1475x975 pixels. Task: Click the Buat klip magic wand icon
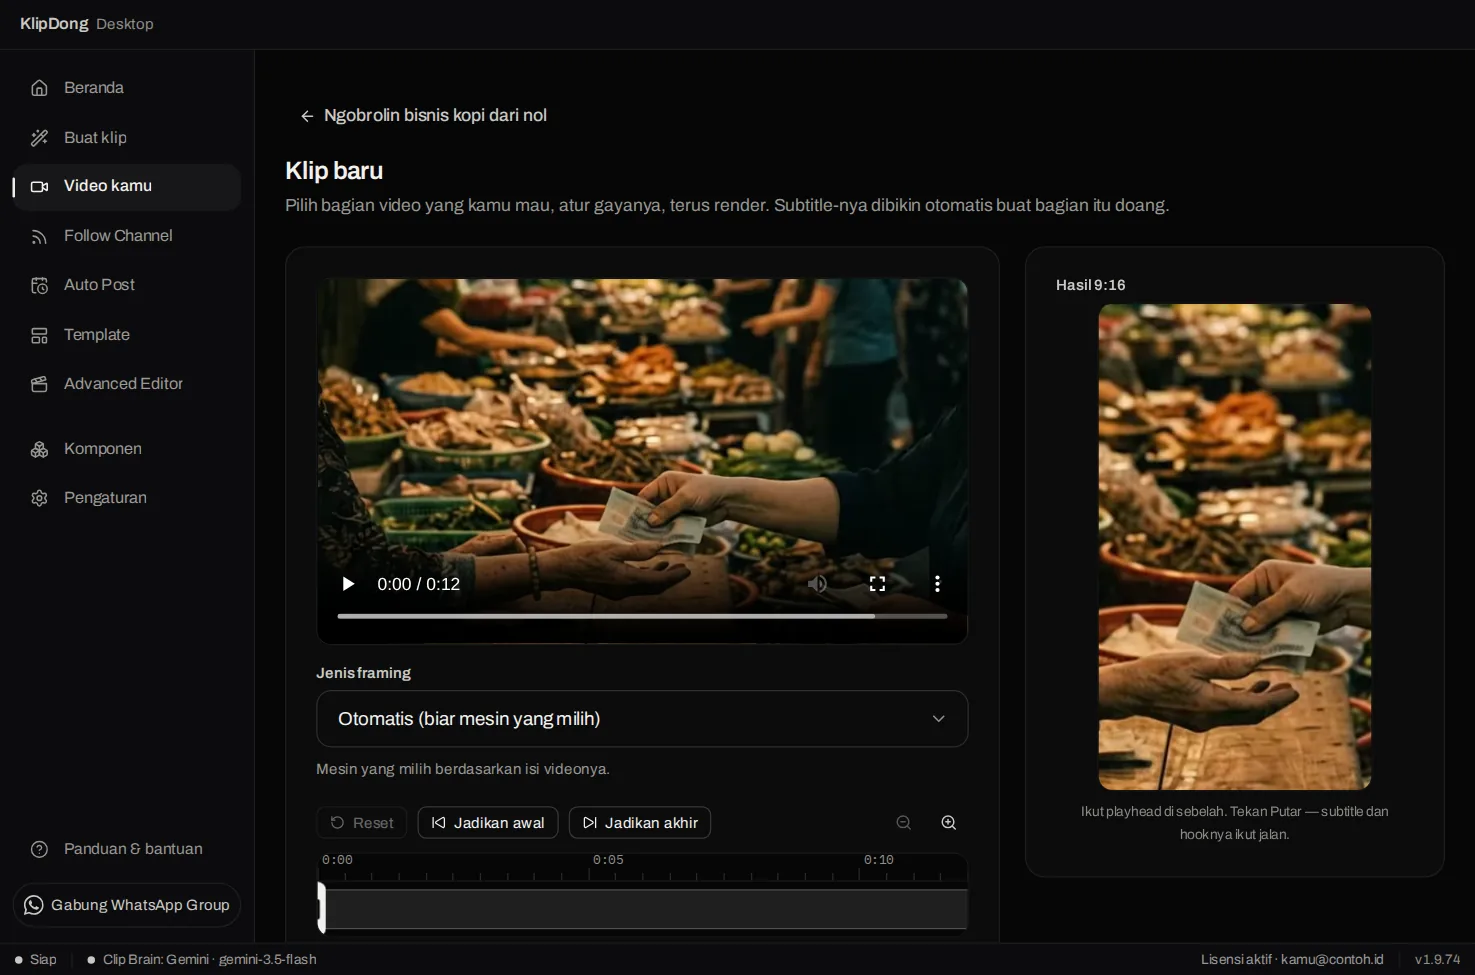point(39,138)
